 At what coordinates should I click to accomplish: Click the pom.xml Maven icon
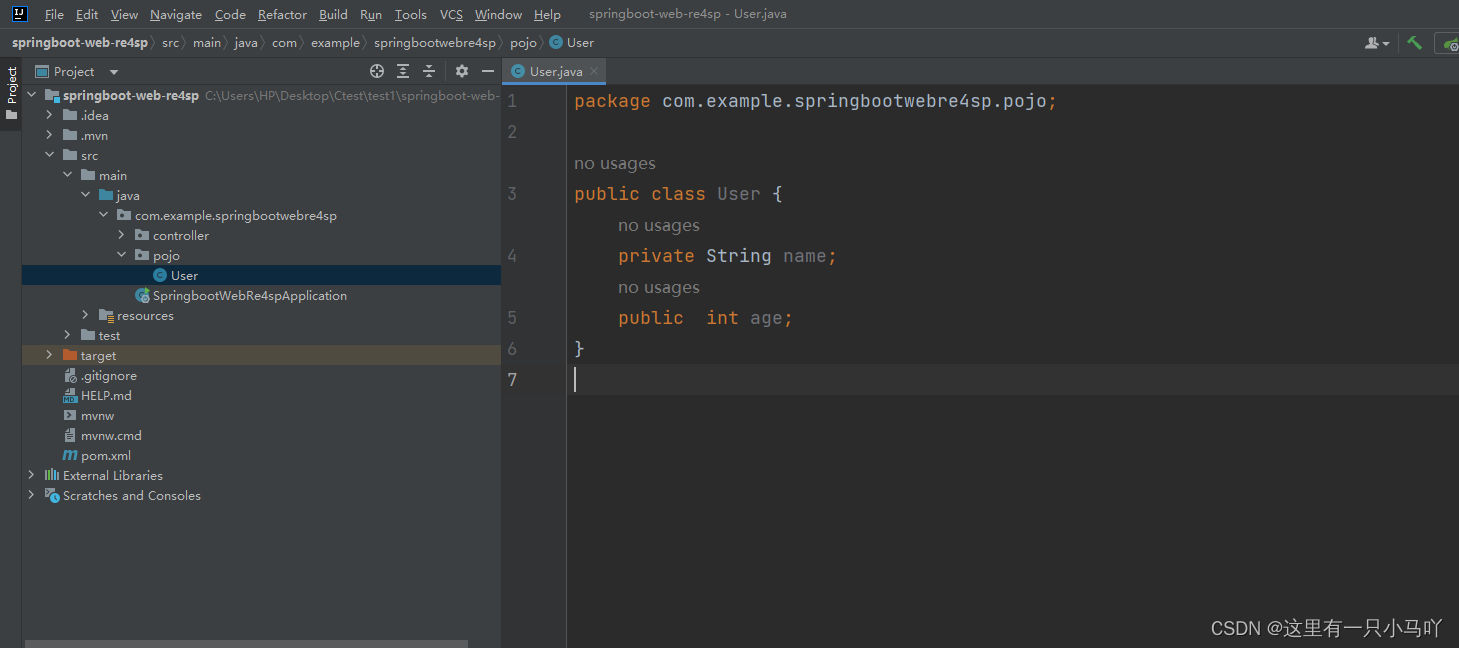[70, 455]
